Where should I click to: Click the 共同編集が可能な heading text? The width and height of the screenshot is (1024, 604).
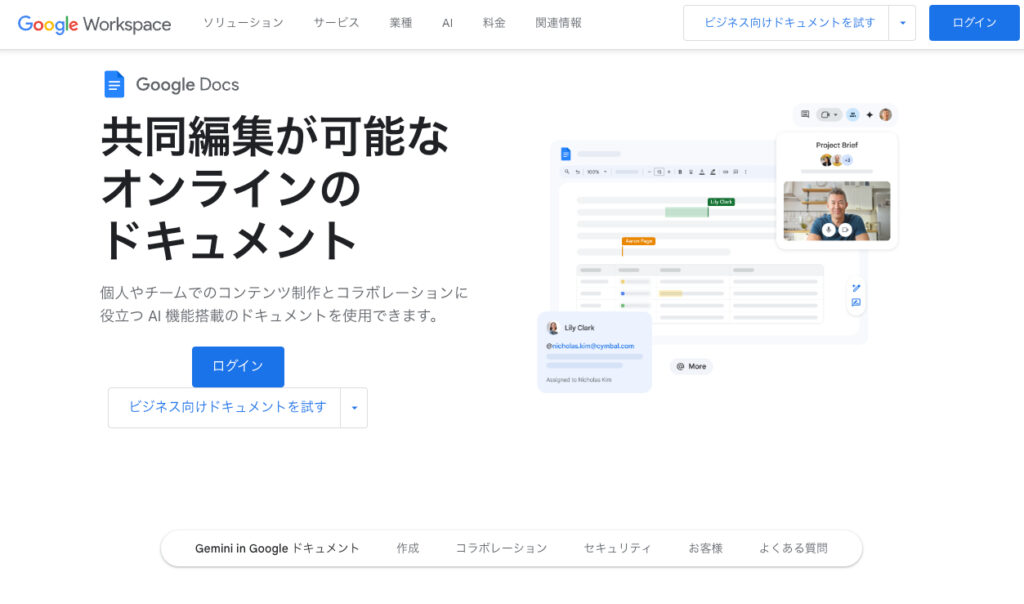pos(275,136)
